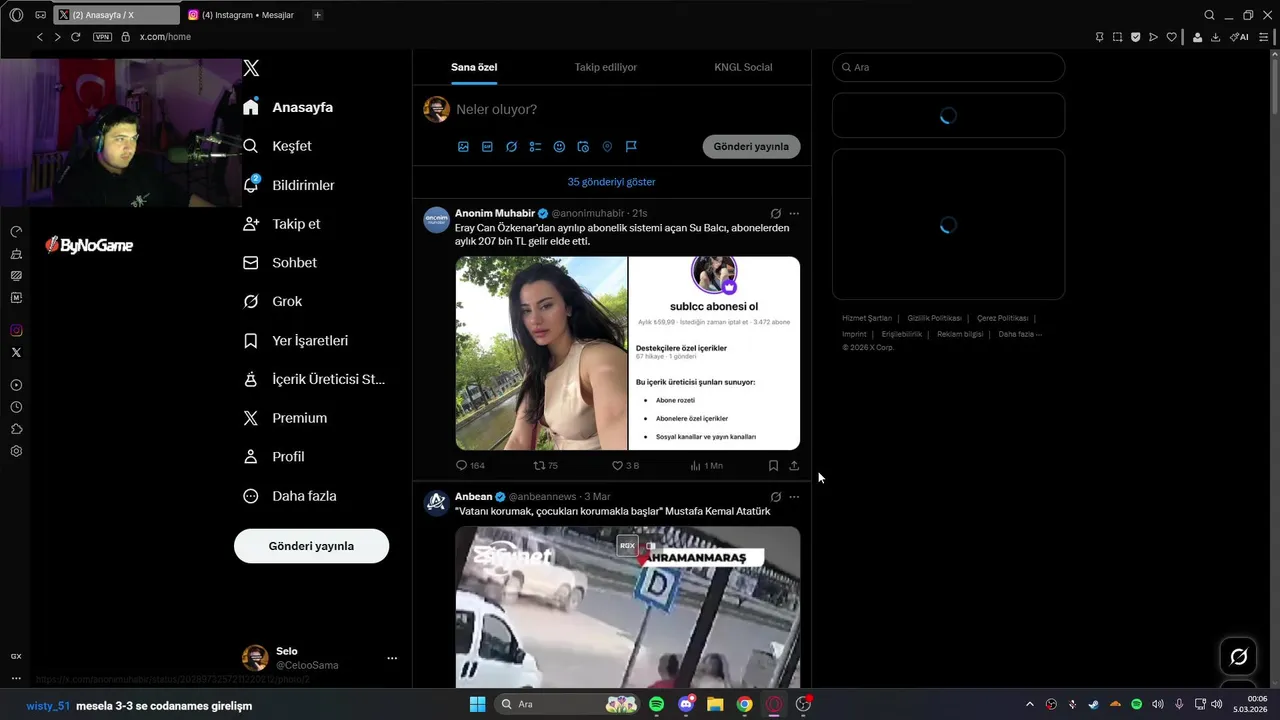This screenshot has height=720, width=1280.
Task: Repost the post with 75 reposts
Action: coord(546,466)
